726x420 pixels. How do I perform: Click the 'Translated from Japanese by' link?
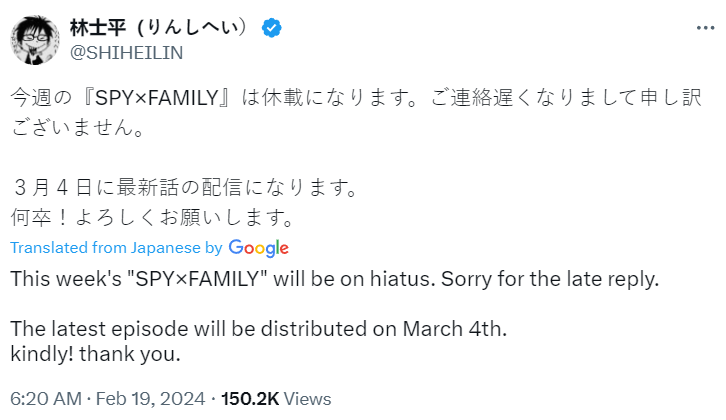pos(116,248)
